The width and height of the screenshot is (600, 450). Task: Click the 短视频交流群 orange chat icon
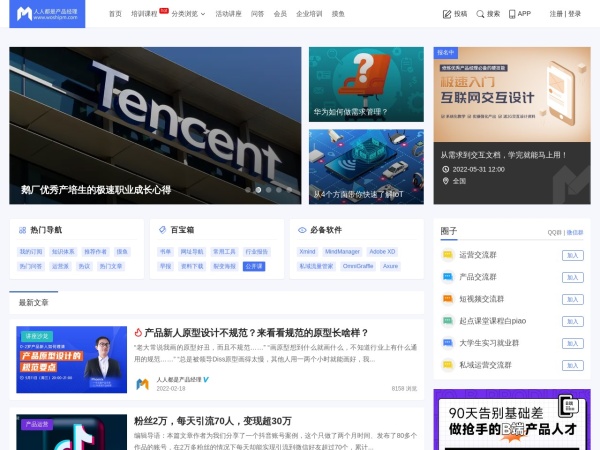pyautogui.click(x=448, y=299)
